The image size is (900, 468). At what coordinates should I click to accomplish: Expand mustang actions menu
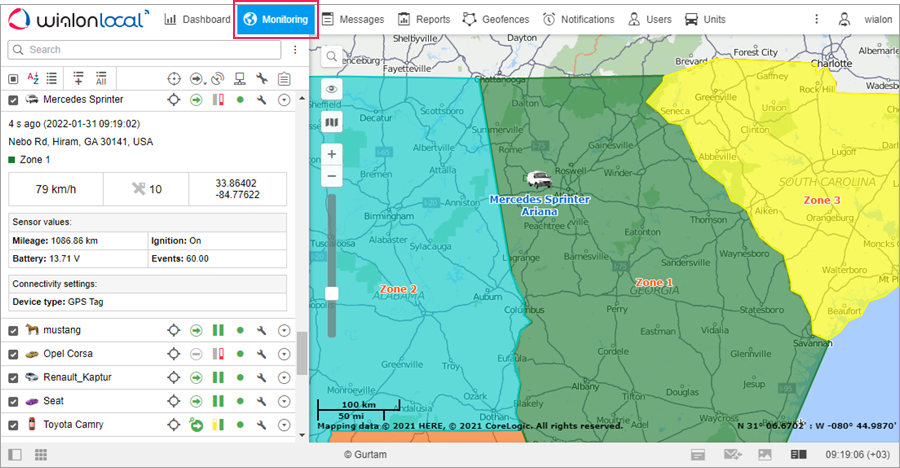coord(284,330)
